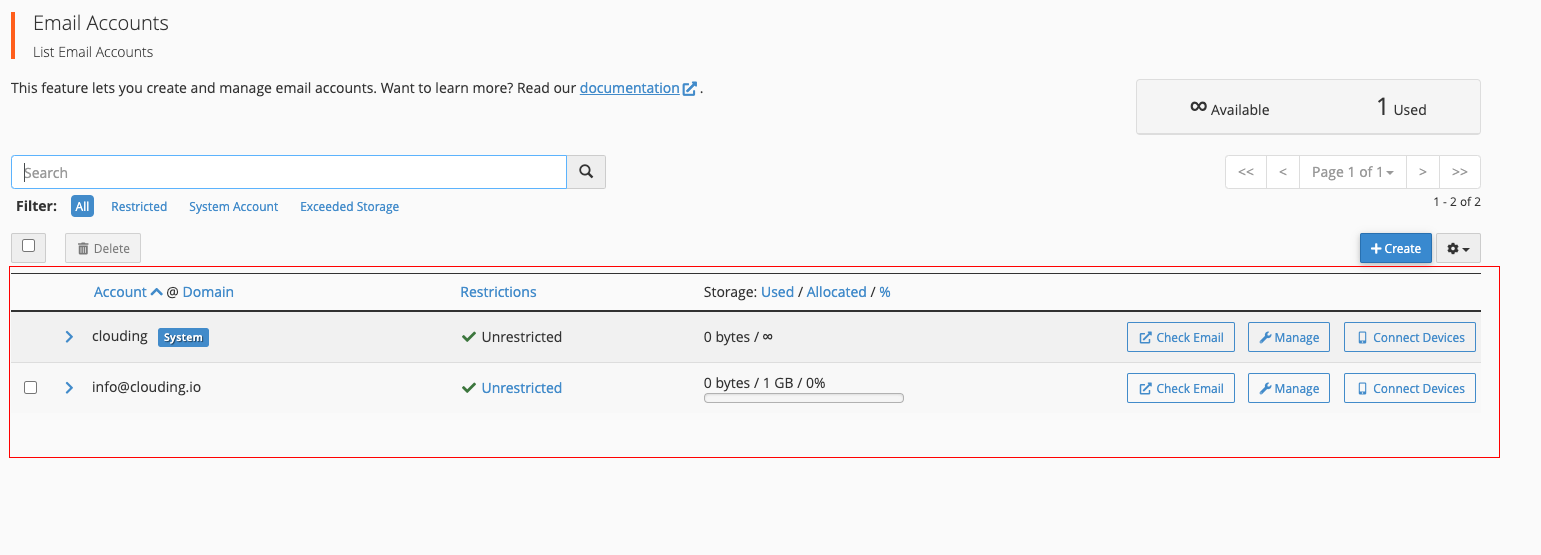Screen dimensions: 1541x555
Task: Open the documentation link
Action: coord(629,88)
